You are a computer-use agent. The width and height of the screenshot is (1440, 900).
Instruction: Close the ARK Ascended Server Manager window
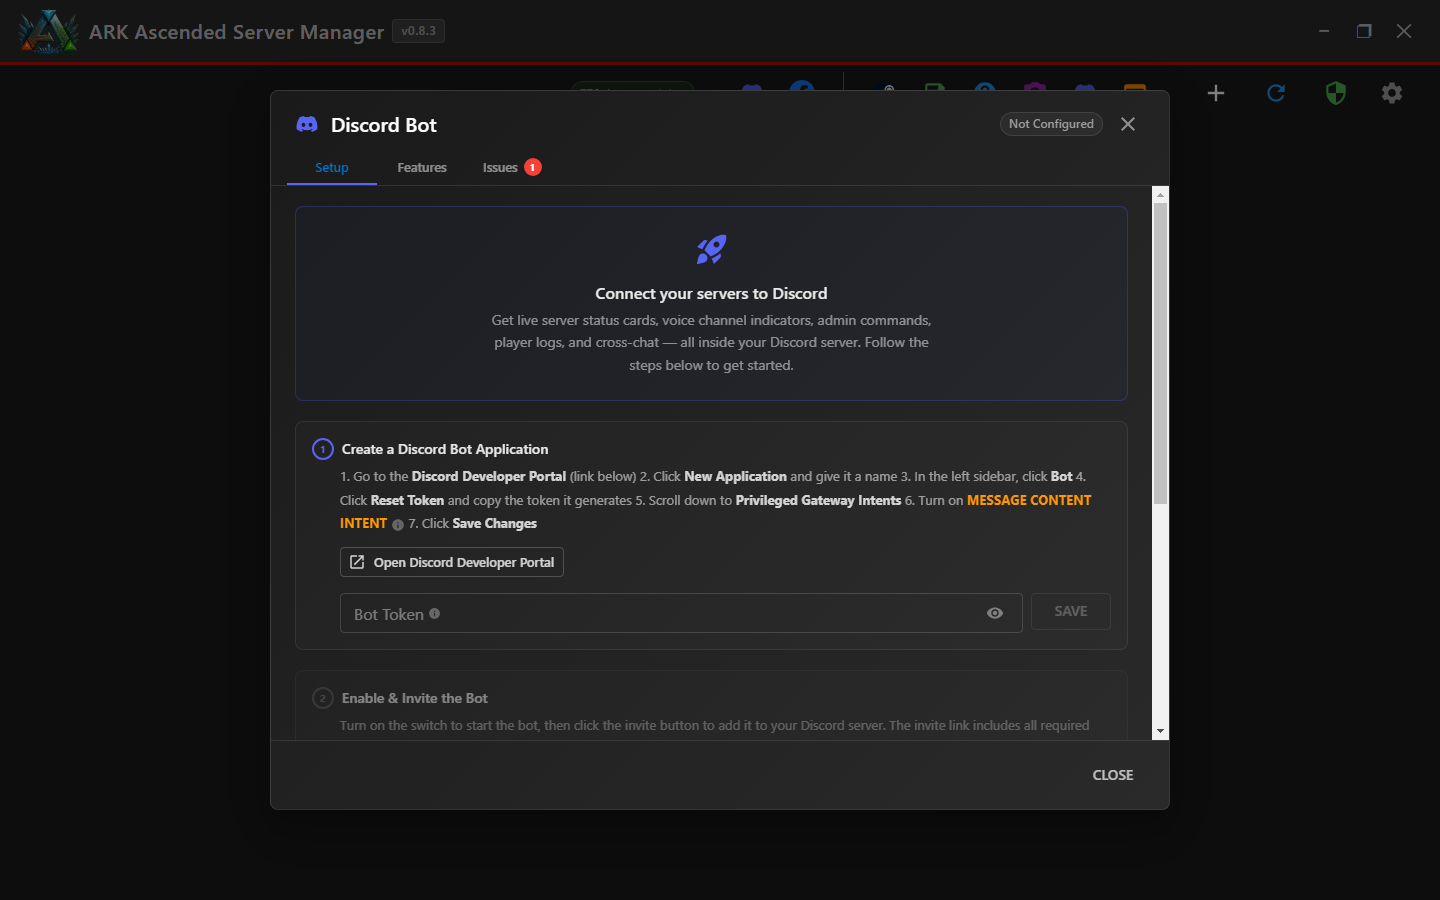click(1404, 31)
